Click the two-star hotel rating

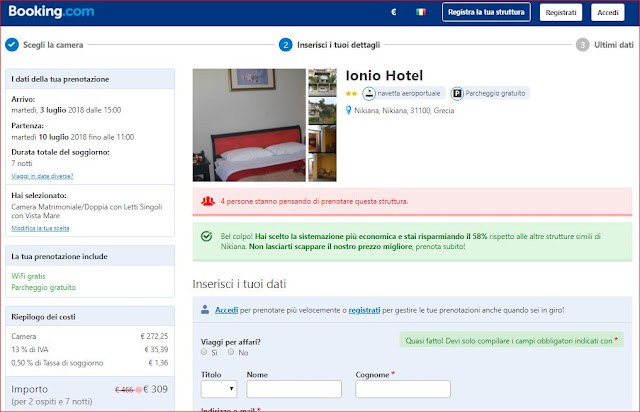(x=351, y=94)
